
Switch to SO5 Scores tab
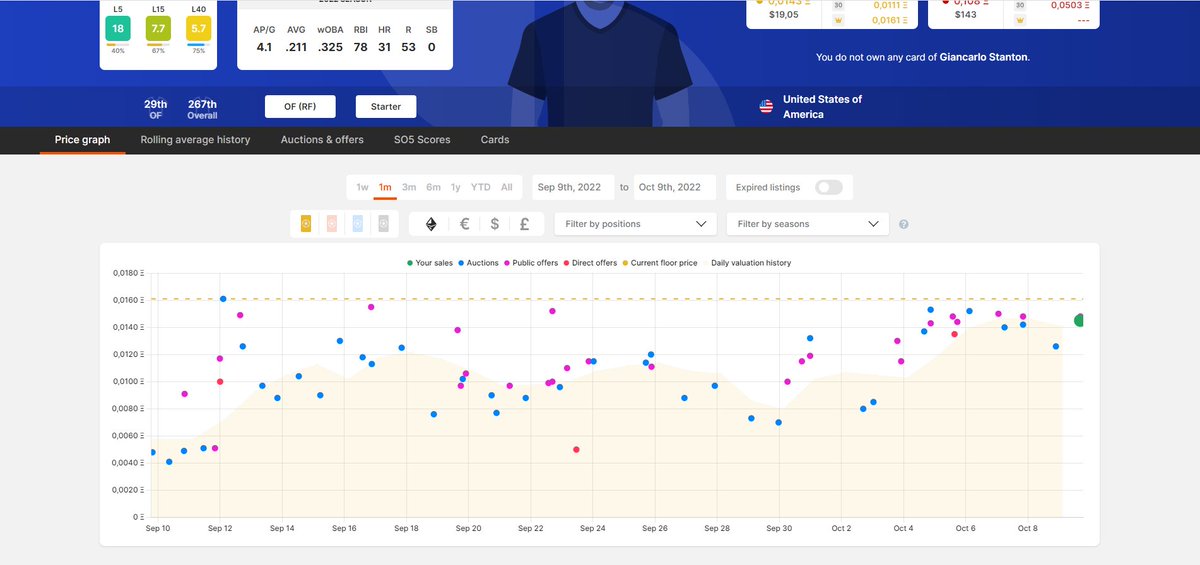[x=422, y=140]
